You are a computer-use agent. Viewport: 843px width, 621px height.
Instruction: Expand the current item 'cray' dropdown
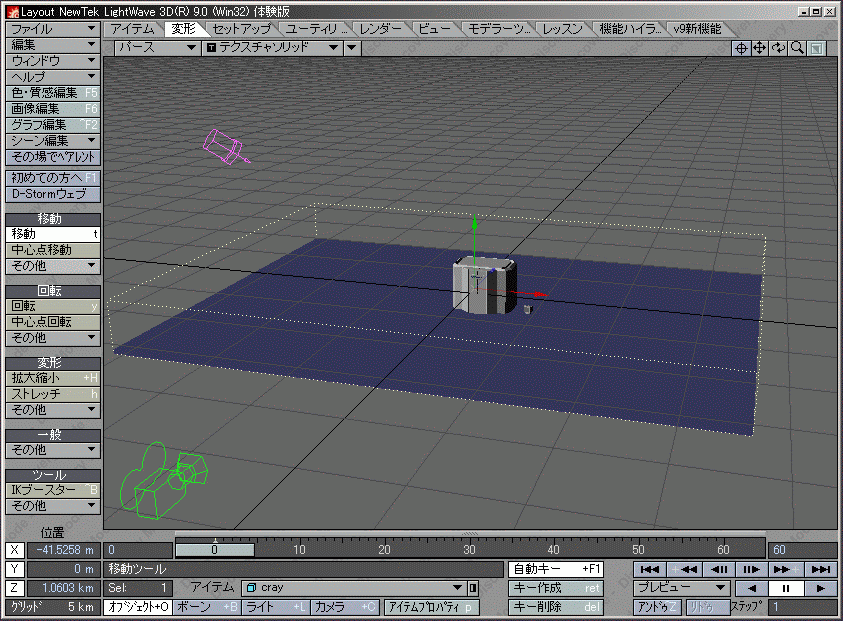[x=459, y=588]
